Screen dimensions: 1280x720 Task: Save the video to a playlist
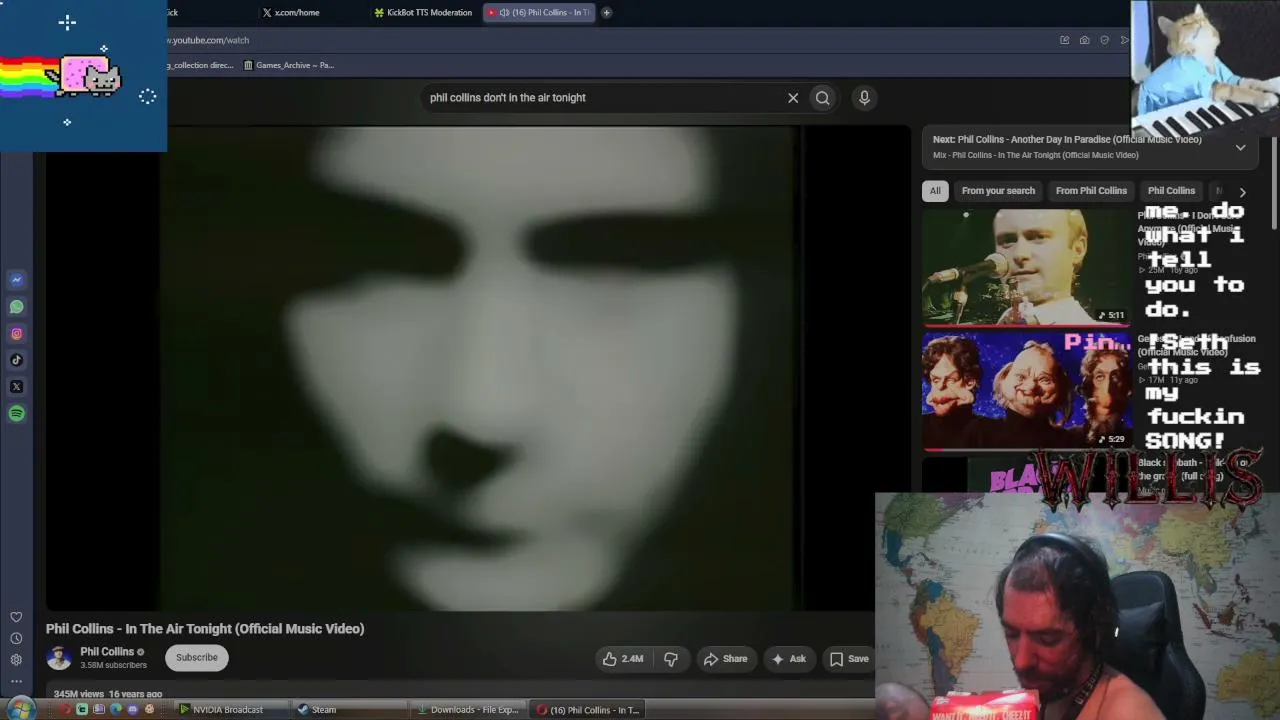849,659
